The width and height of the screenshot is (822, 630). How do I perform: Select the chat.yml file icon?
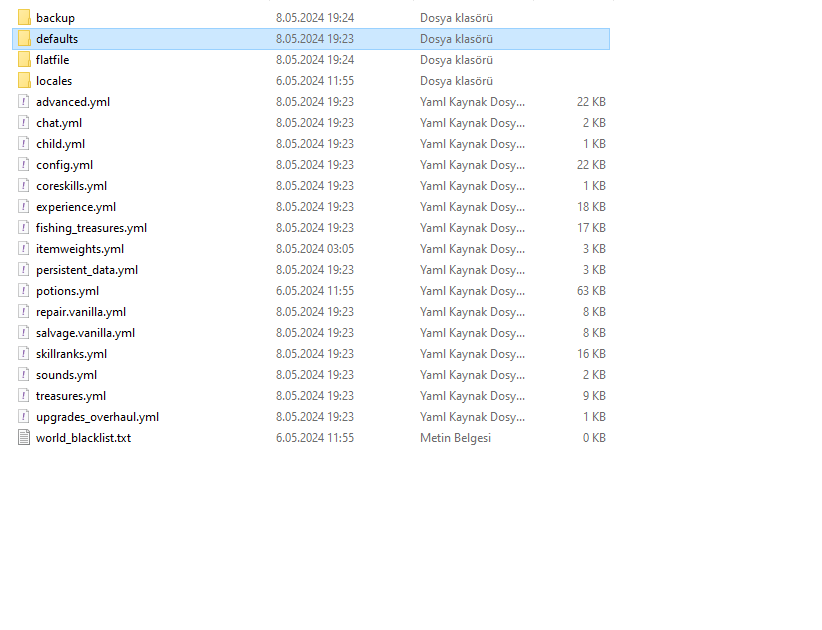click(x=24, y=123)
